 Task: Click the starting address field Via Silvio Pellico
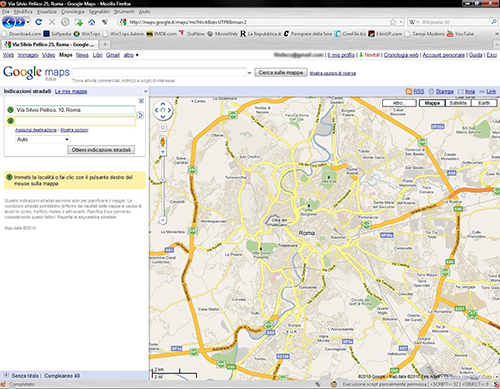click(75, 110)
